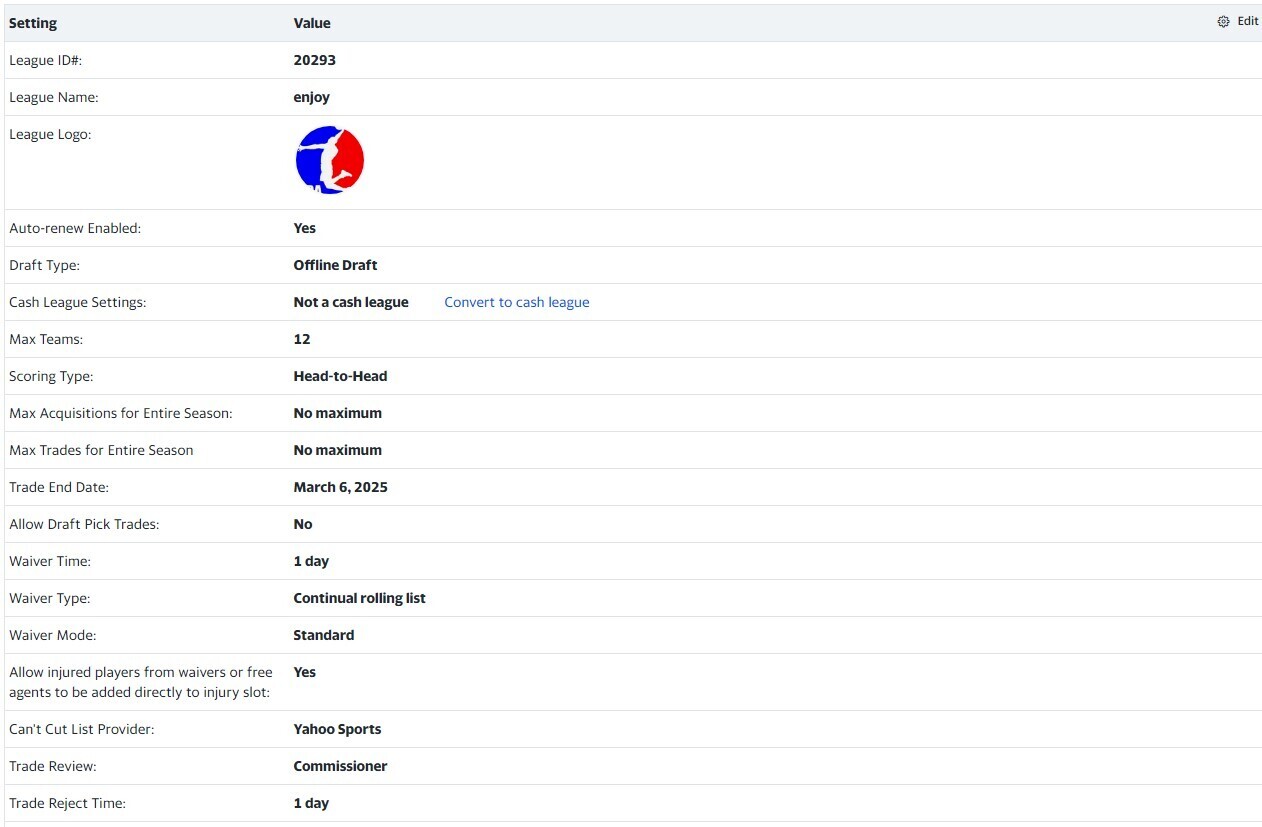Click the Edit gear icon
This screenshot has width=1262, height=827.
click(1223, 22)
